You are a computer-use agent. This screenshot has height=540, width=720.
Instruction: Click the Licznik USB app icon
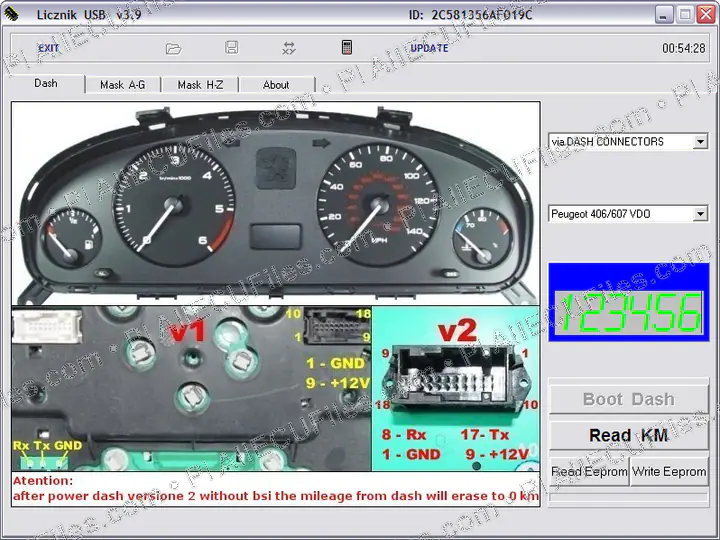[11, 14]
